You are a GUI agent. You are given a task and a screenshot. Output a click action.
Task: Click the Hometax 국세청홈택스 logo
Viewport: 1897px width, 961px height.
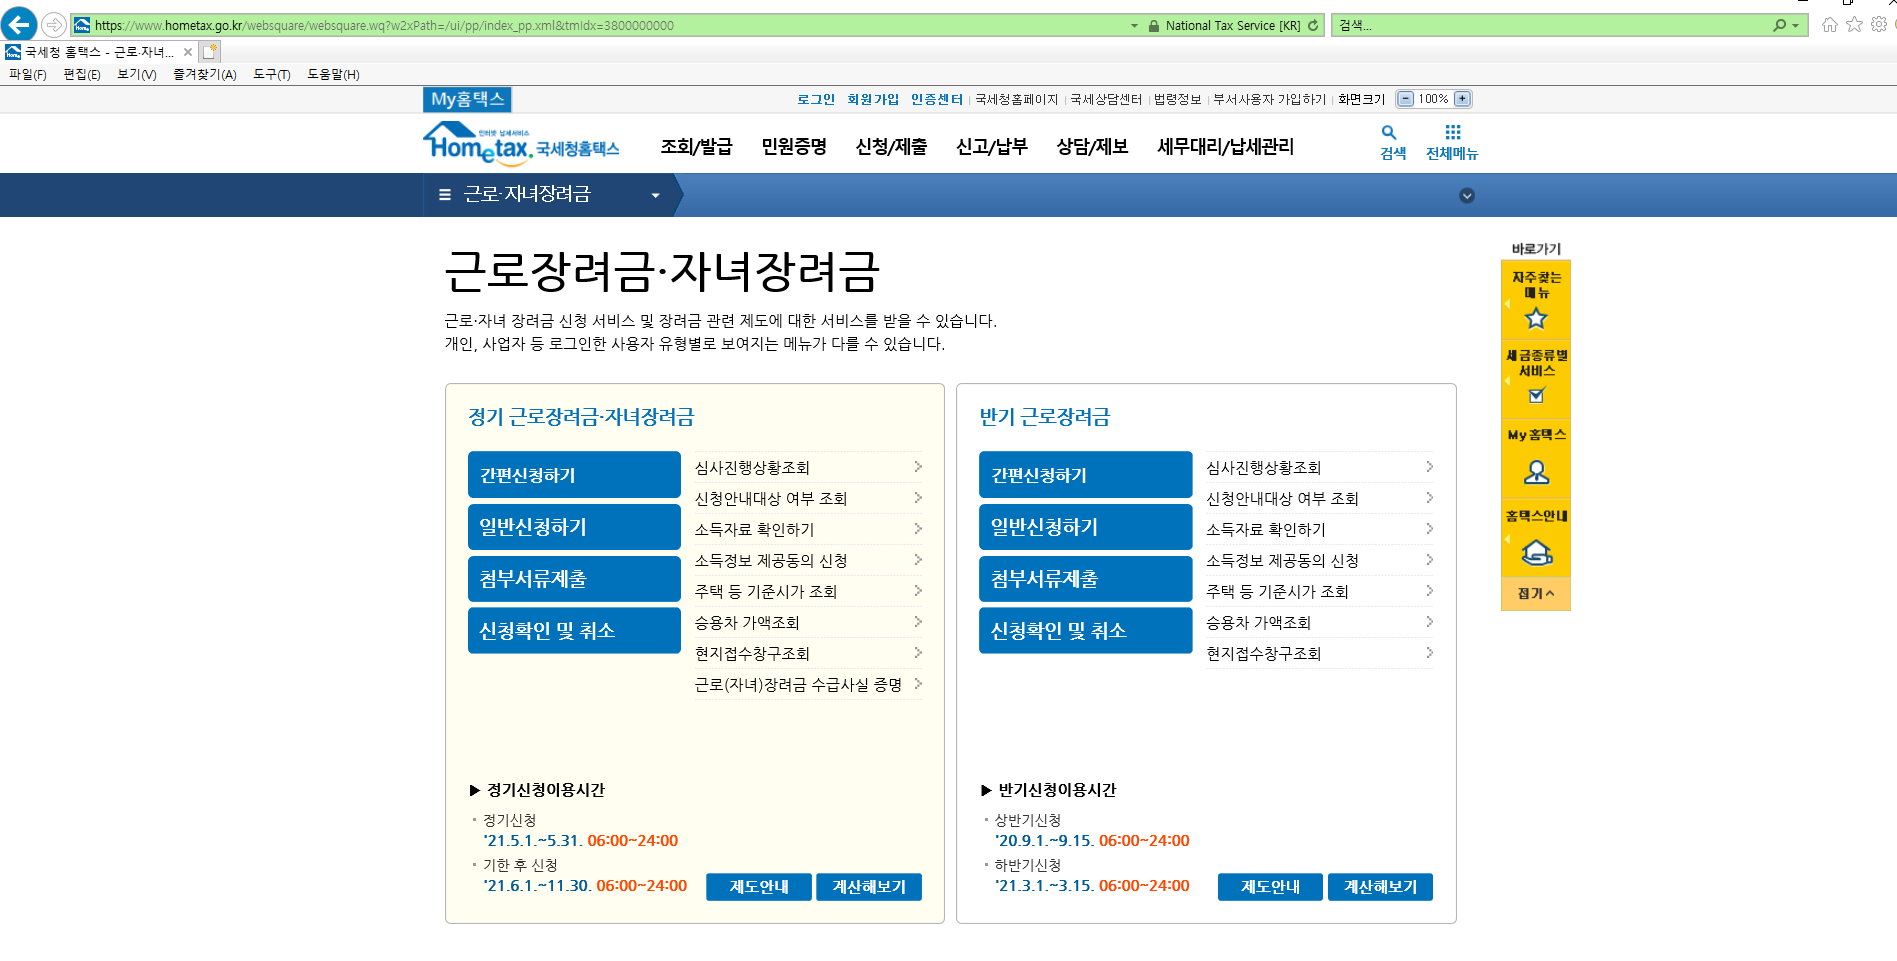click(521, 143)
